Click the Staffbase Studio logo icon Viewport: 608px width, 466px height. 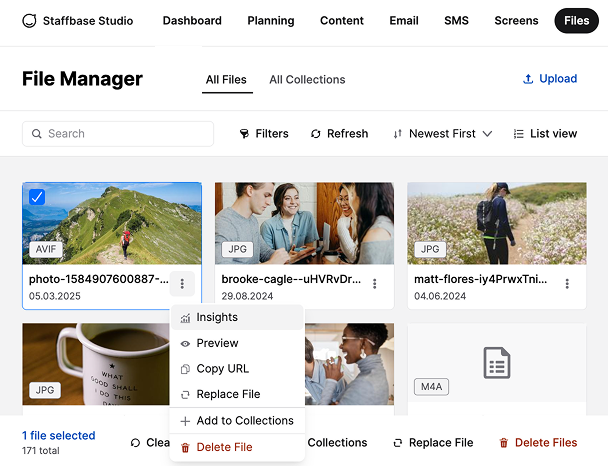pos(29,21)
